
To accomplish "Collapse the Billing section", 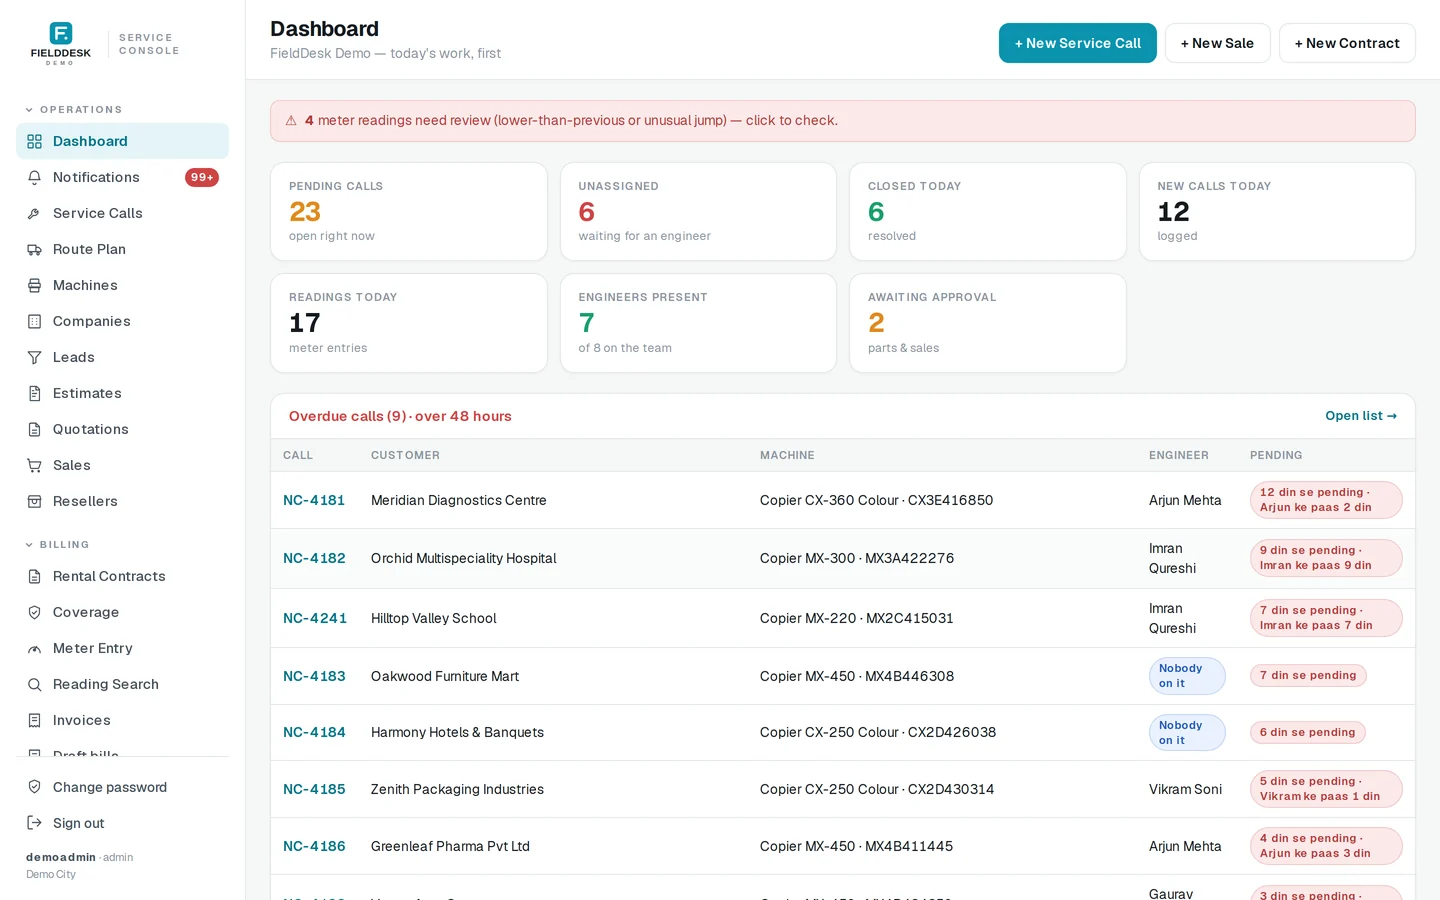I will point(58,545).
